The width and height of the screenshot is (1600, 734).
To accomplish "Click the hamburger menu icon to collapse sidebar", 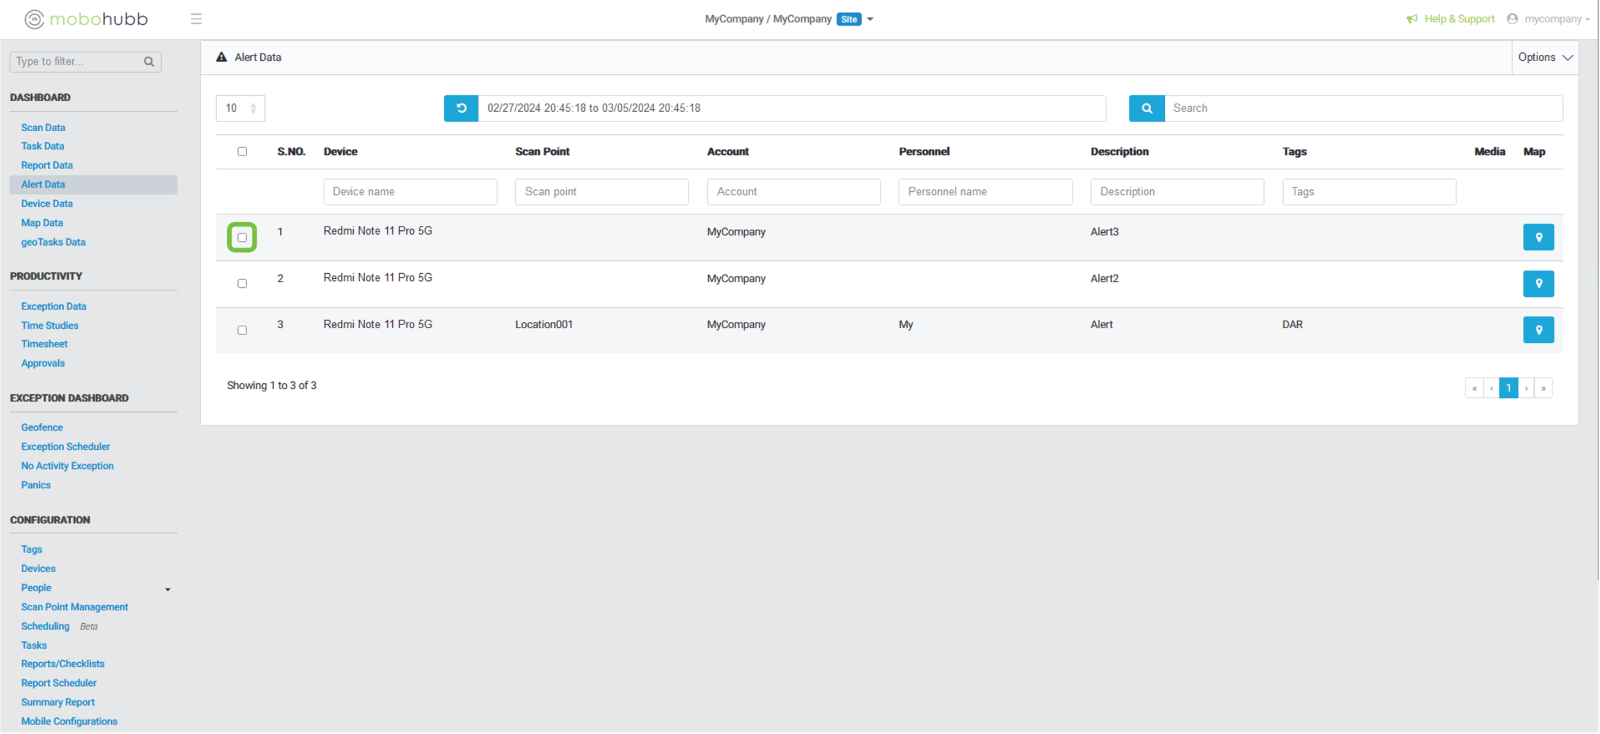I will [196, 19].
